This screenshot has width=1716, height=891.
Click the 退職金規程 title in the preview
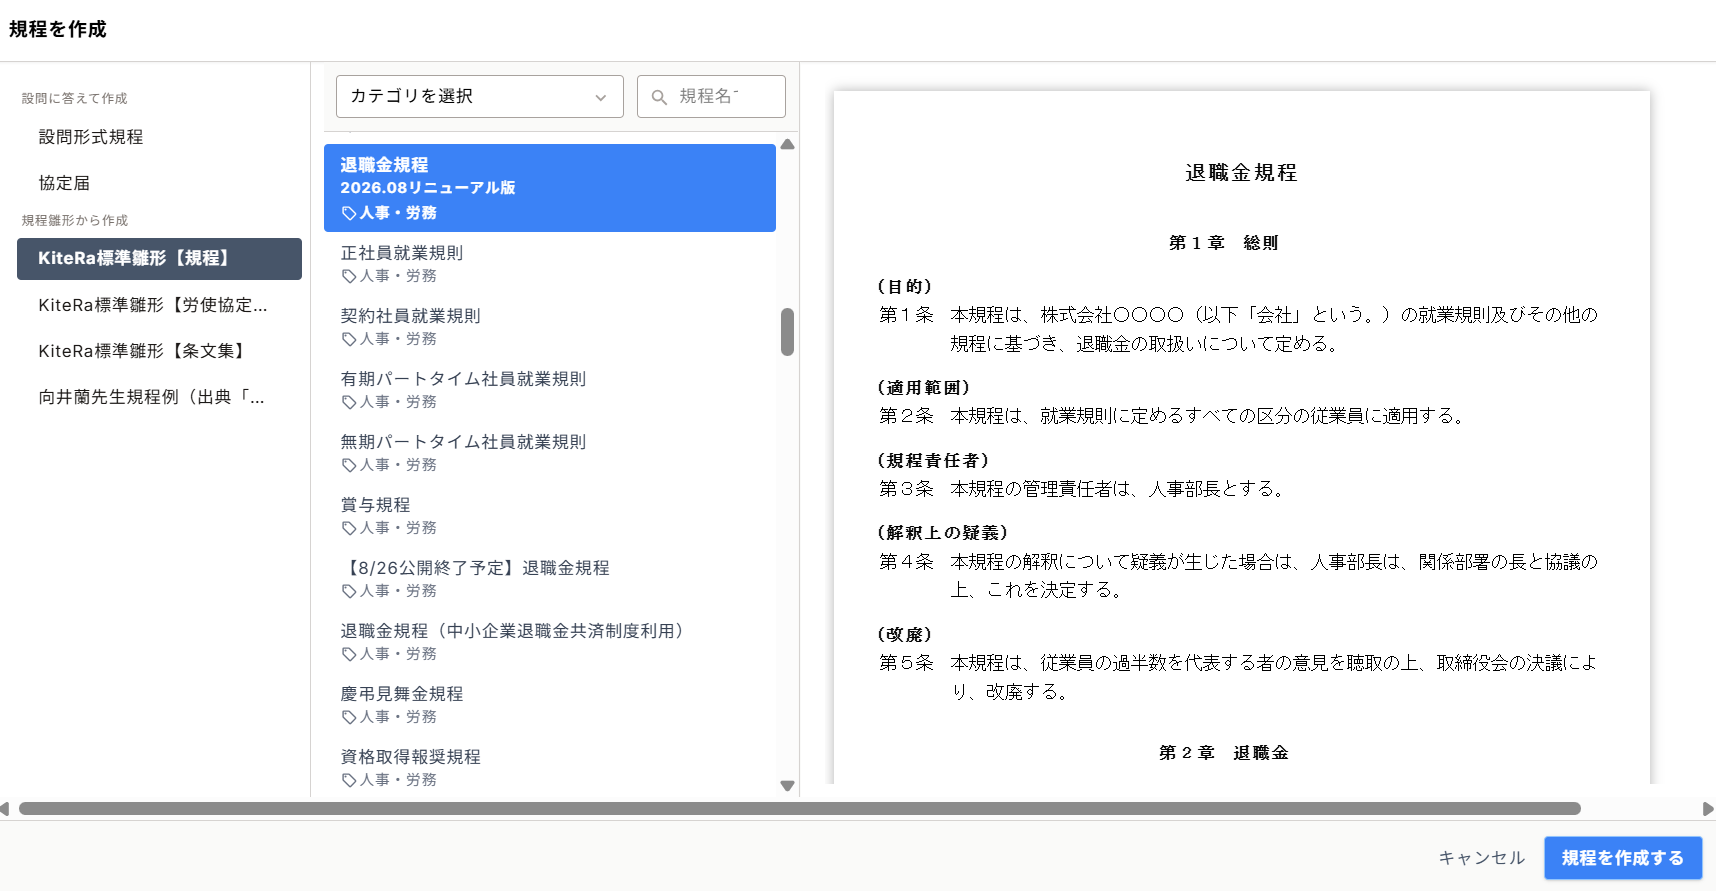coord(1241,173)
